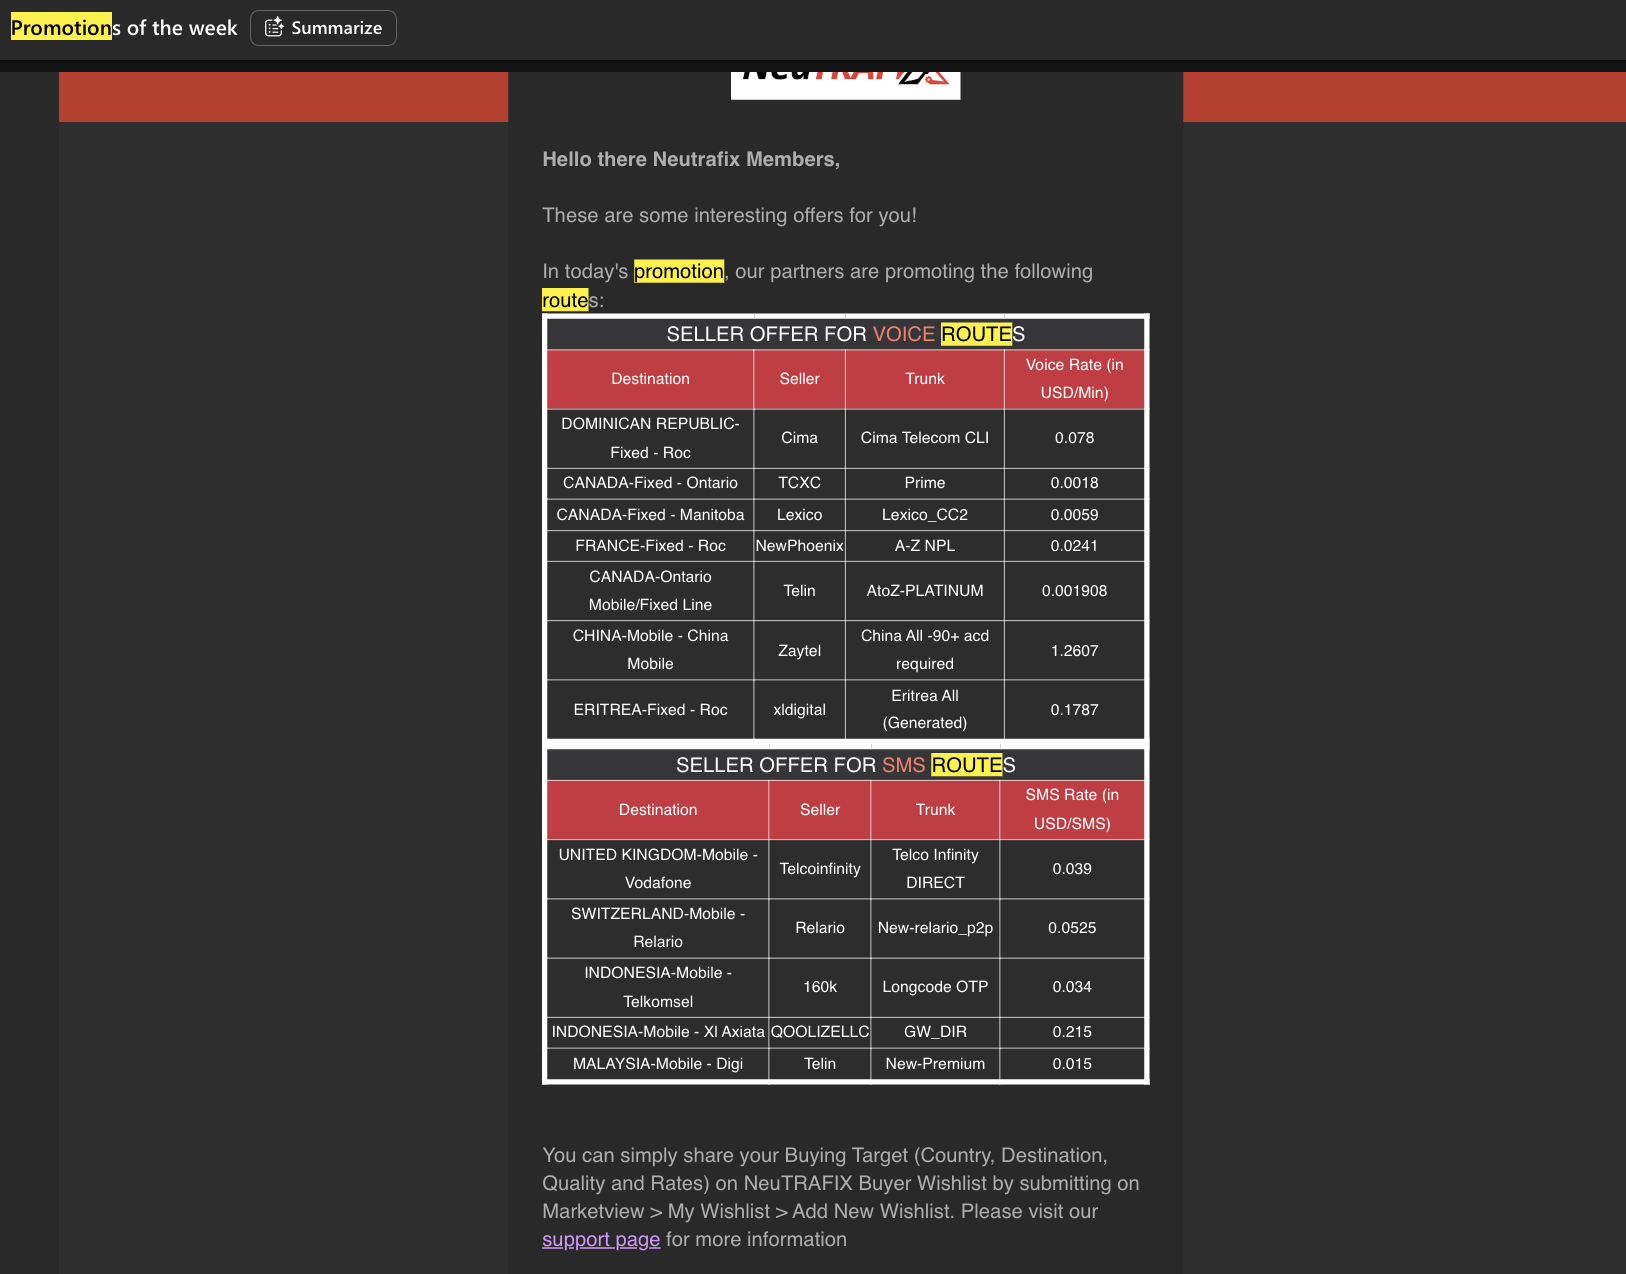The height and width of the screenshot is (1274, 1626).
Task: Click trunk 'New-Premium' cell
Action: point(935,1064)
